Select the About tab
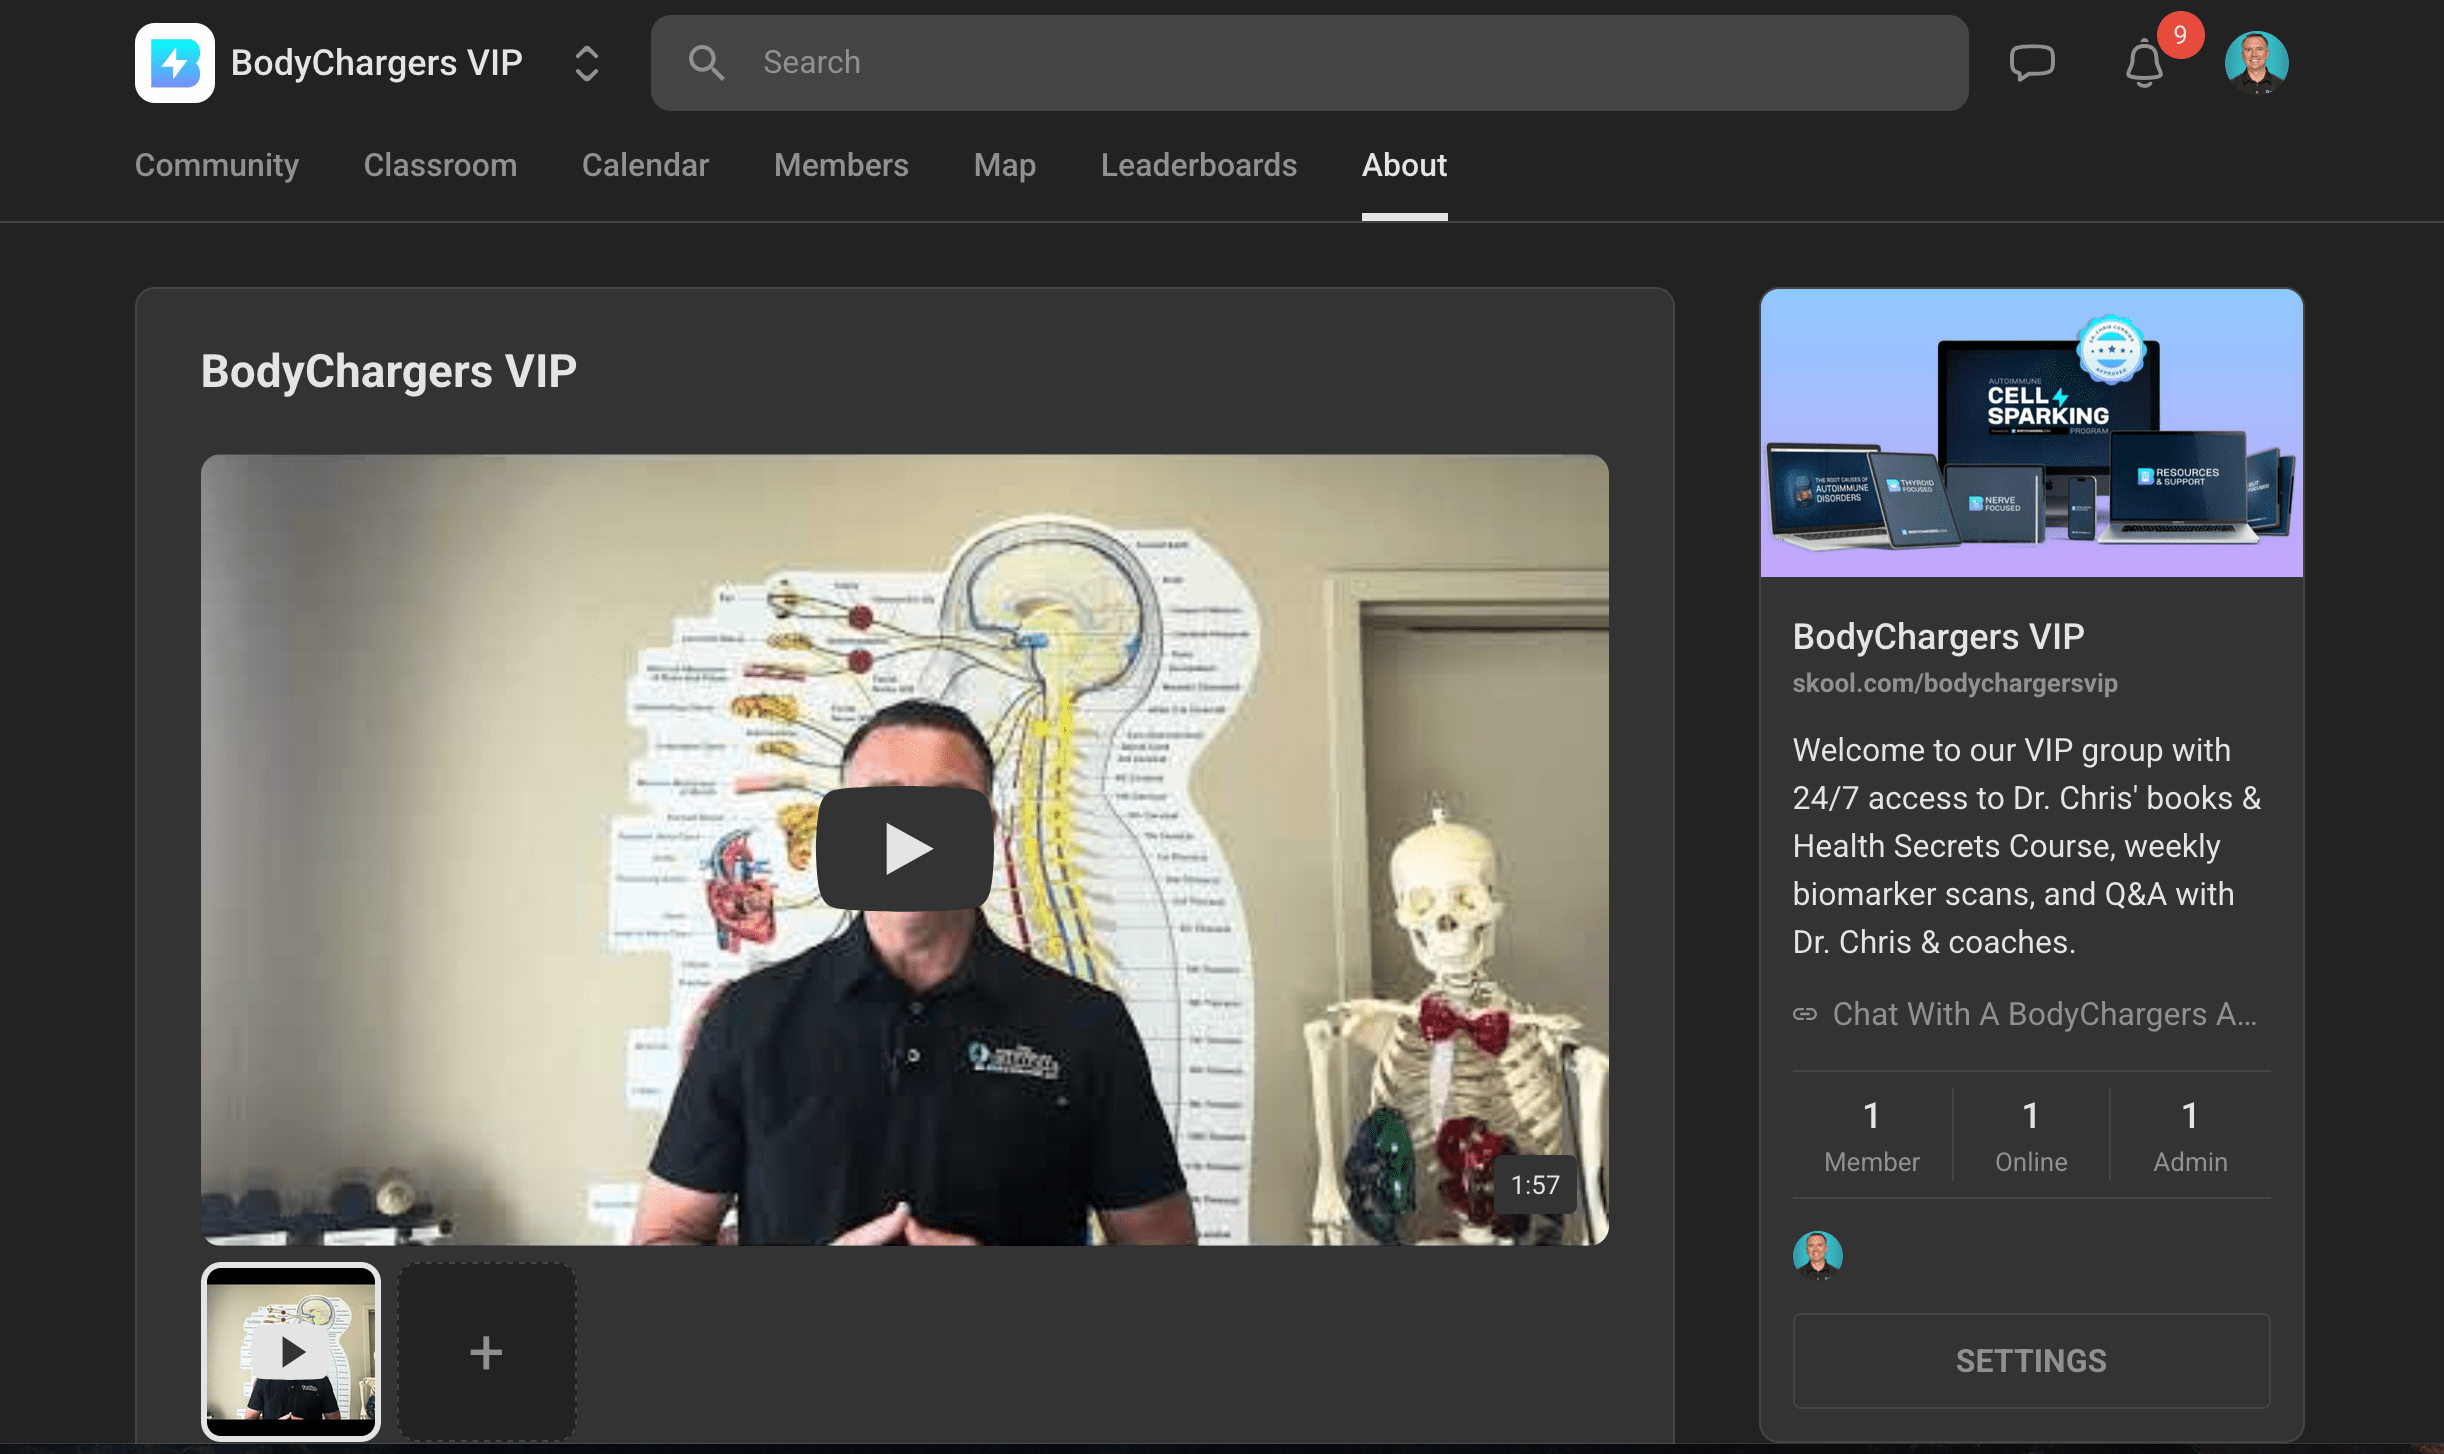Image resolution: width=2444 pixels, height=1454 pixels. [x=1404, y=165]
